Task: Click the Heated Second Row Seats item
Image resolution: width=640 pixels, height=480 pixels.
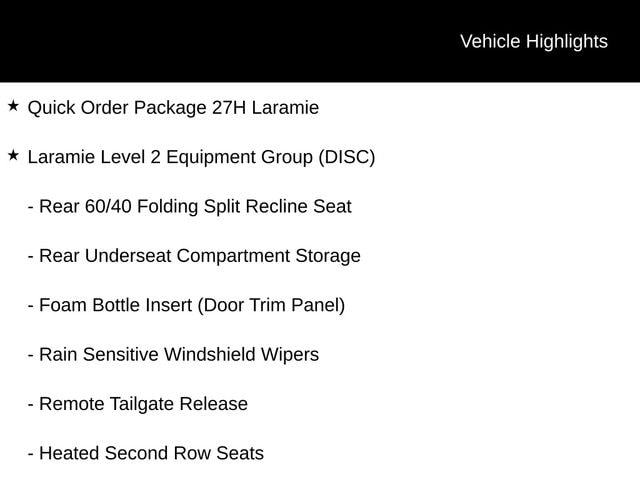Action: [x=145, y=453]
